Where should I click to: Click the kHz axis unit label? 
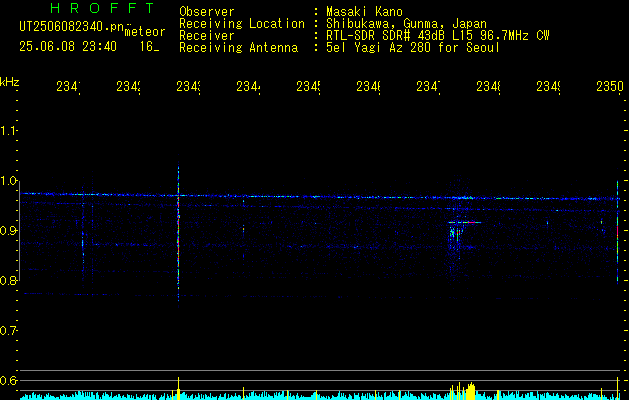tap(10, 82)
